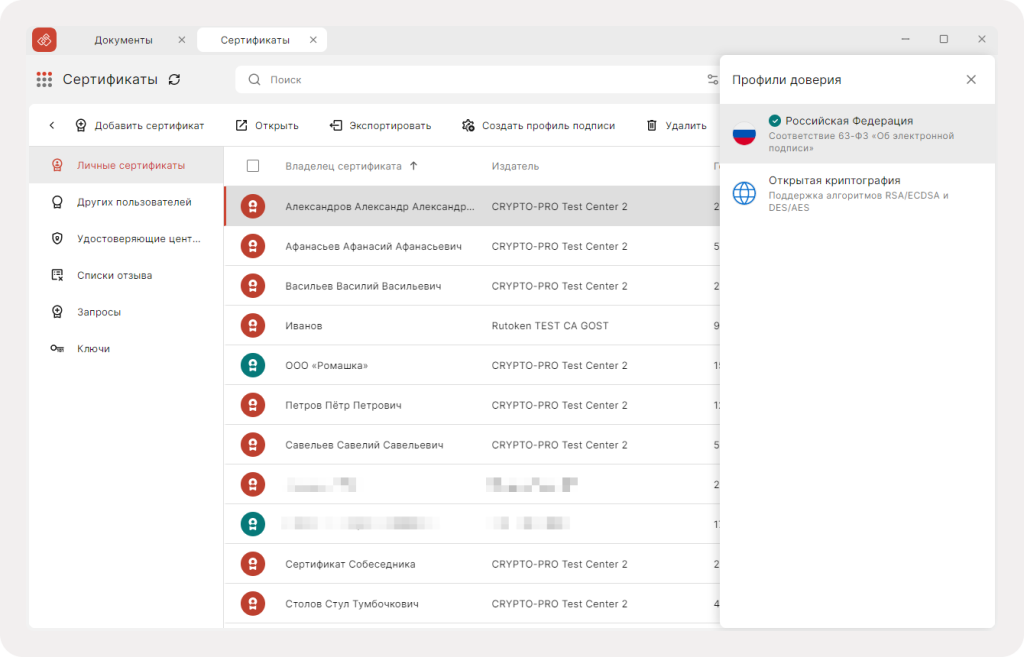
Task: Close the Профили доверия panel
Action: pos(971,80)
